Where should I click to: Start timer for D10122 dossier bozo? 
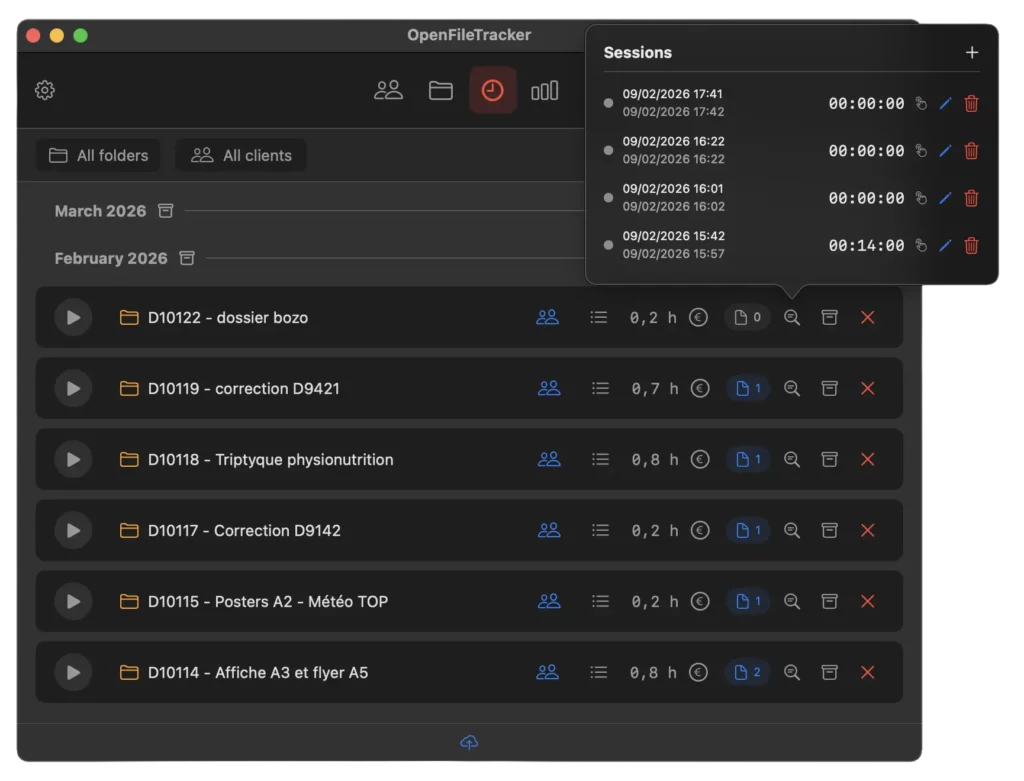(x=73, y=317)
